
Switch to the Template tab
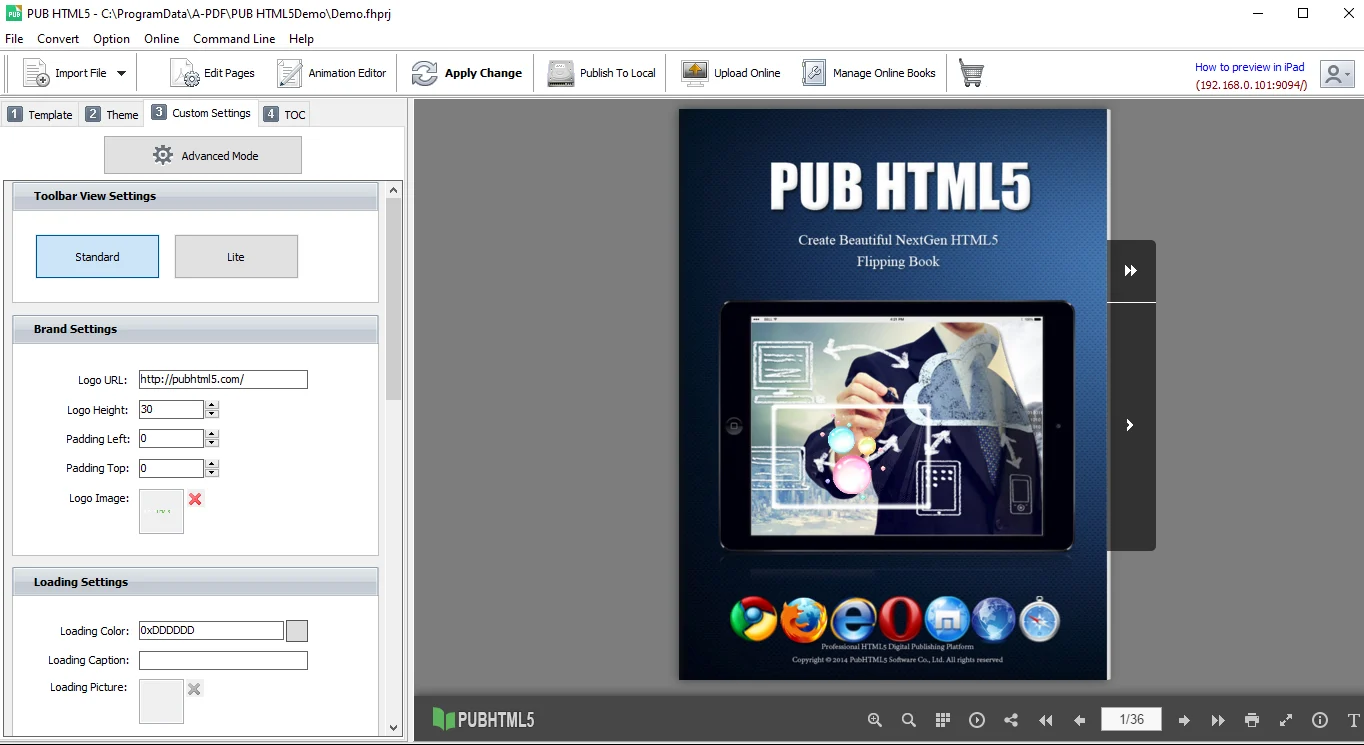(x=40, y=114)
